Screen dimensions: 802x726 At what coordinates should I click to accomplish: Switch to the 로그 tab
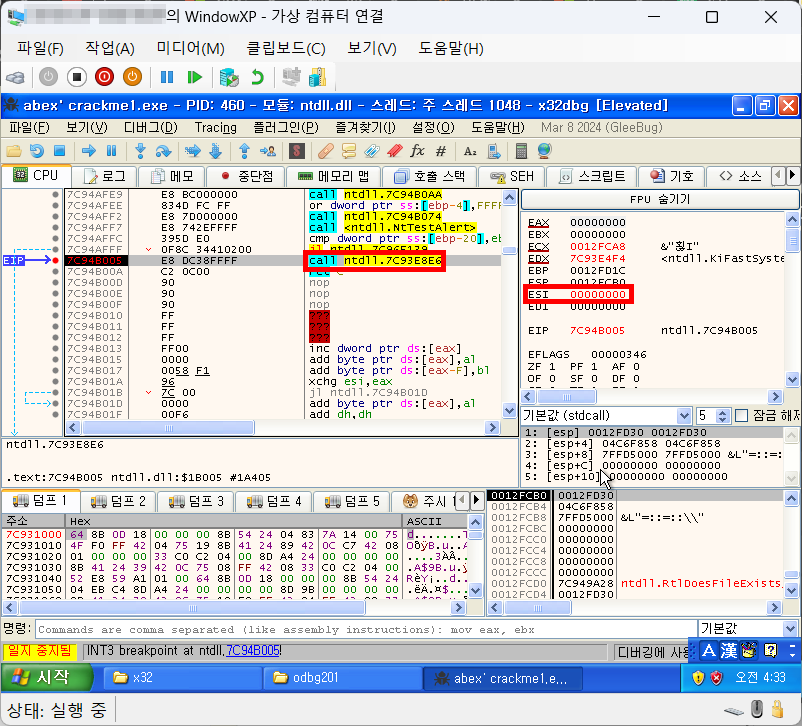[x=105, y=177]
